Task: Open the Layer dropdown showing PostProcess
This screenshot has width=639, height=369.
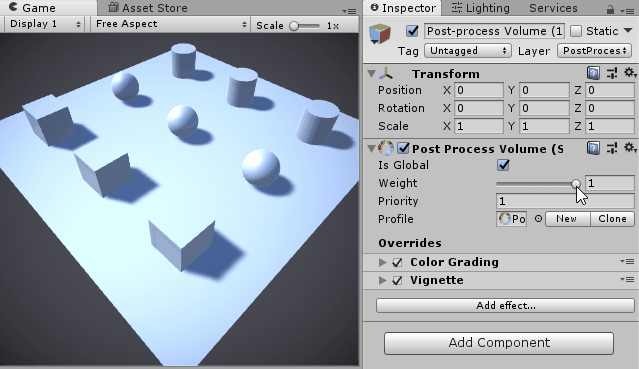Action: 594,51
